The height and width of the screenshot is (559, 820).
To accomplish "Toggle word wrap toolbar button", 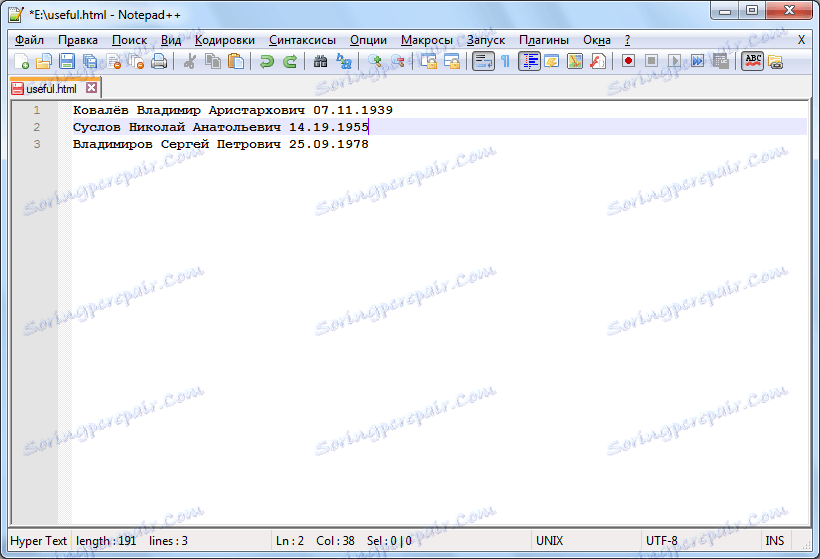I will (483, 62).
